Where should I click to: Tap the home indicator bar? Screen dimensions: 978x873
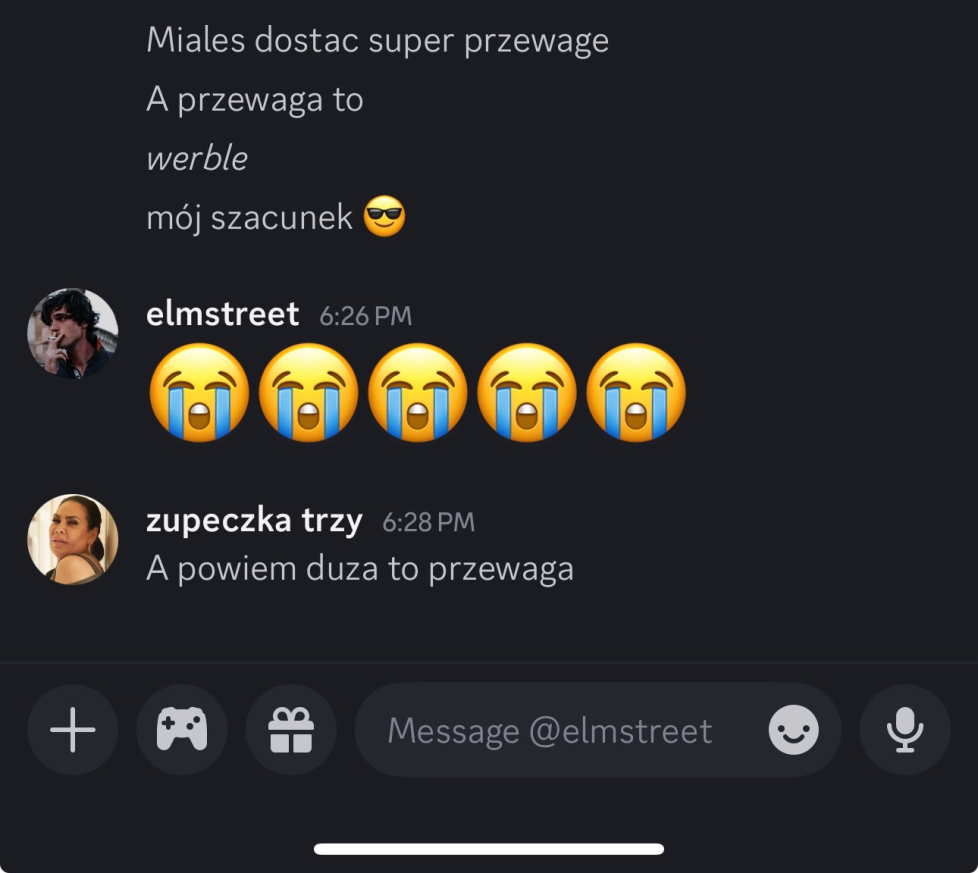tap(489, 849)
